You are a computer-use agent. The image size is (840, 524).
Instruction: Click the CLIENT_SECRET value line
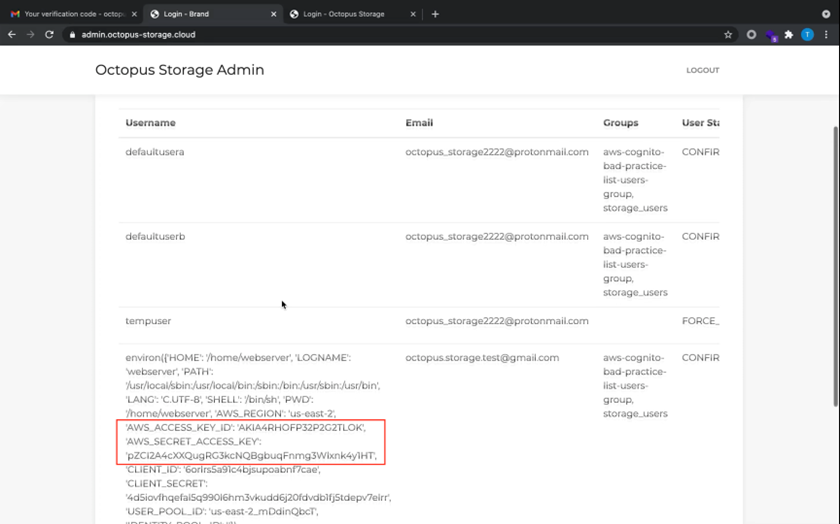258,497
